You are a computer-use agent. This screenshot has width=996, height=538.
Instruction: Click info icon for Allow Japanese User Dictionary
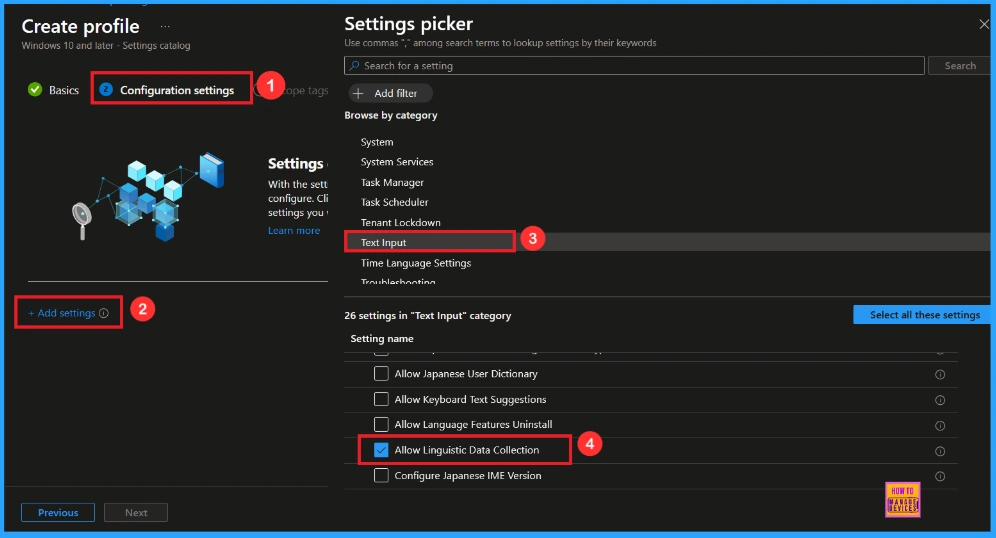[939, 374]
